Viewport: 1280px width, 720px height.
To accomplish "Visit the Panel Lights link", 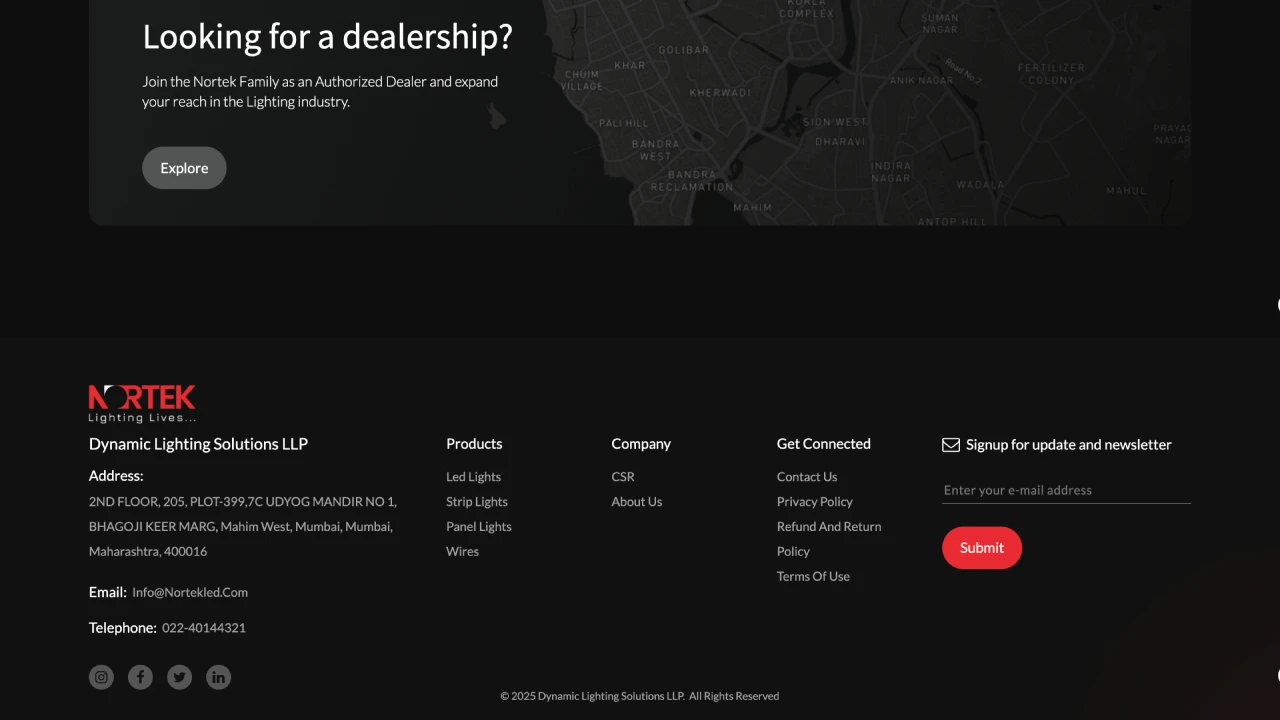I will (478, 527).
